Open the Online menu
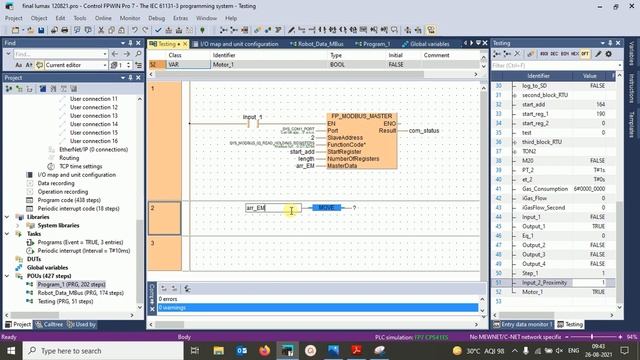Screen dimensions: 640x360 point(103,18)
